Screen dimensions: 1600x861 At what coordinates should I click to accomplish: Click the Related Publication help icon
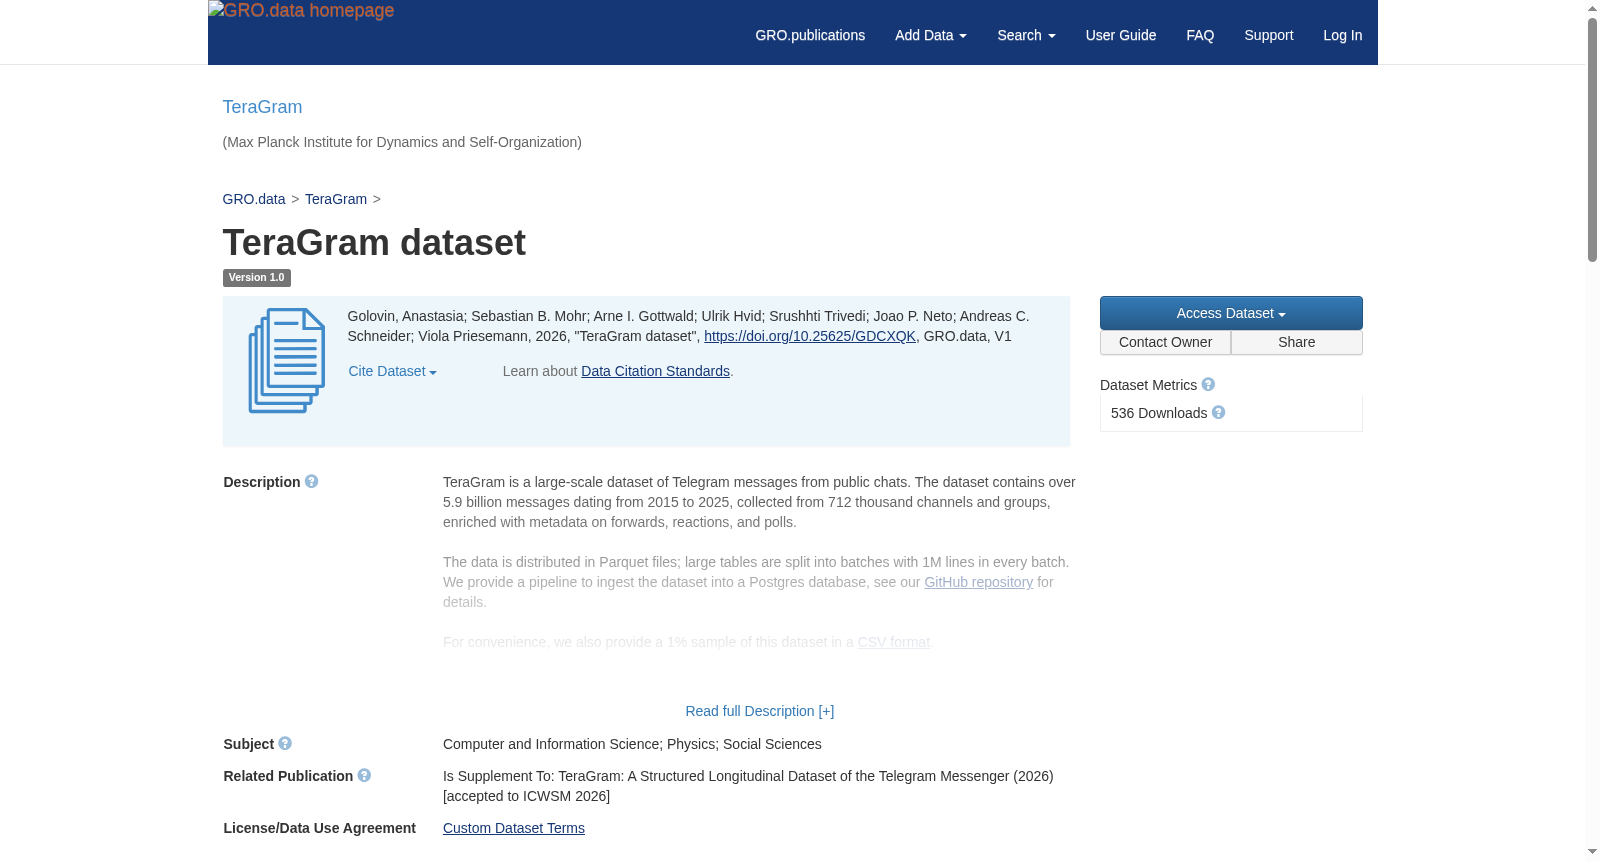(x=364, y=776)
